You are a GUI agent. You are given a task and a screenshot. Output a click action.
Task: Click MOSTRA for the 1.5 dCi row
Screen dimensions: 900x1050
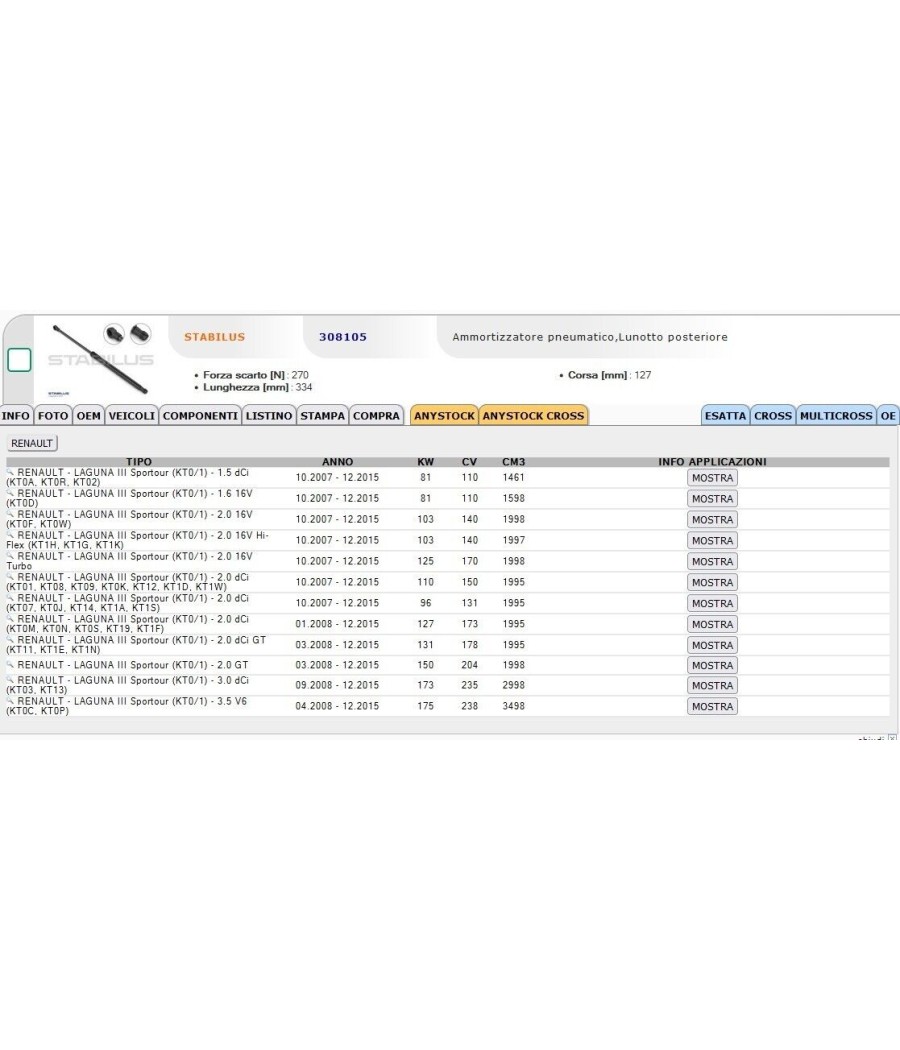[x=712, y=478]
